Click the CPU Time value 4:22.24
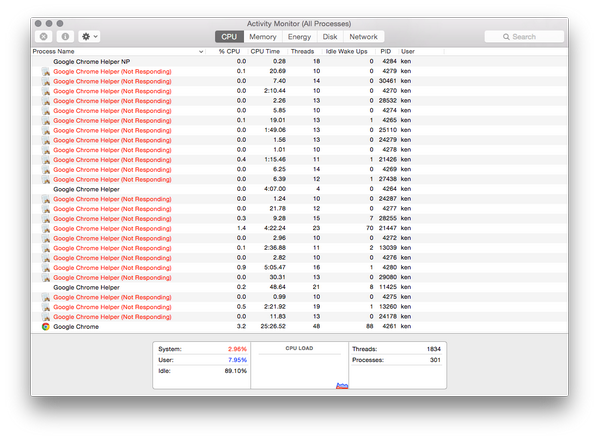Image resolution: width=599 pixels, height=440 pixels. point(275,228)
